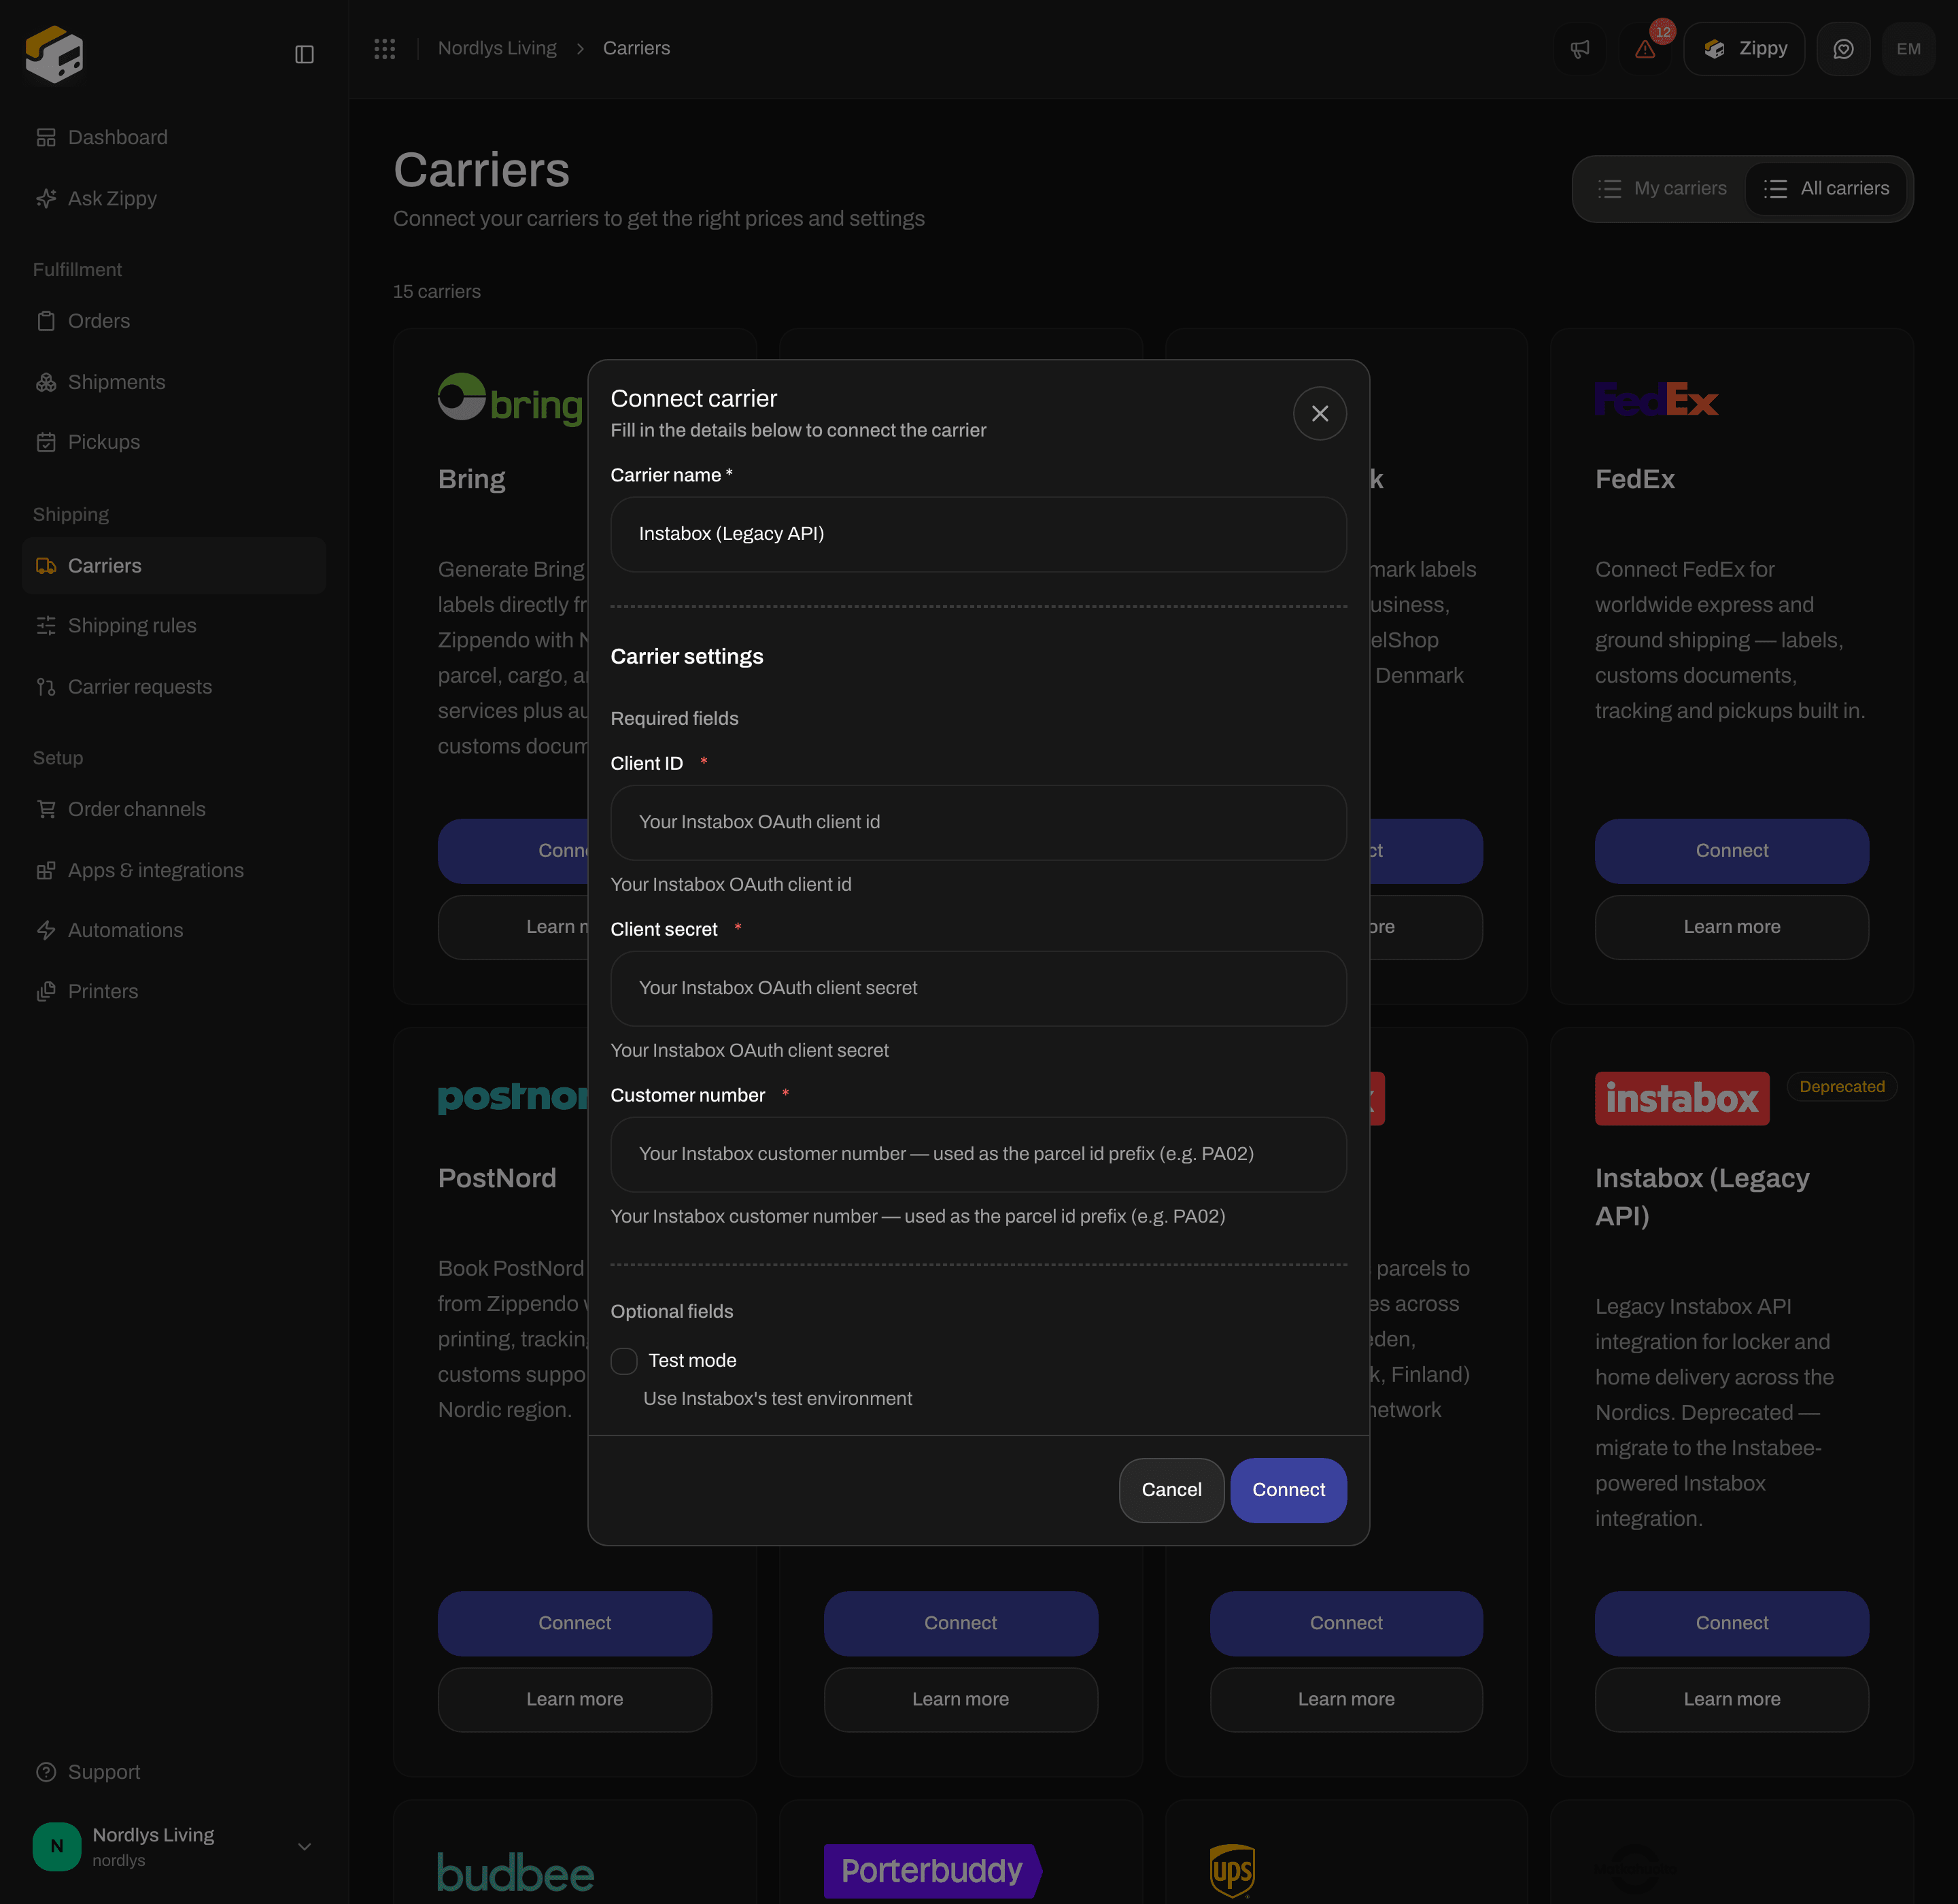
Task: Click Nordlys Living breadcrumb
Action: click(x=497, y=48)
